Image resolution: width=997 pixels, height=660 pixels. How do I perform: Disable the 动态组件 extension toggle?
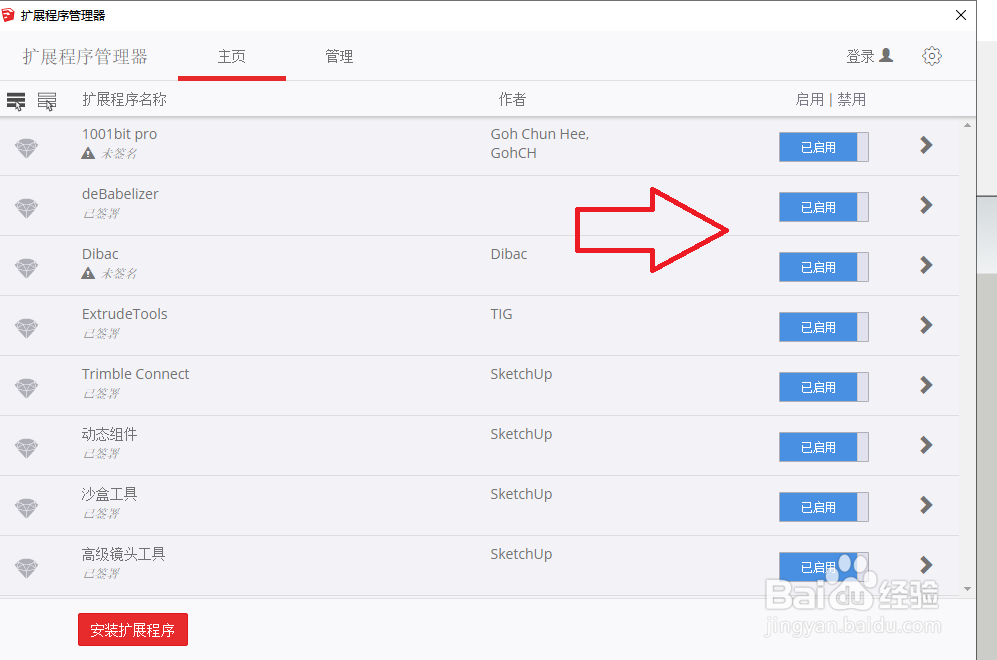pyautogui.click(x=823, y=447)
